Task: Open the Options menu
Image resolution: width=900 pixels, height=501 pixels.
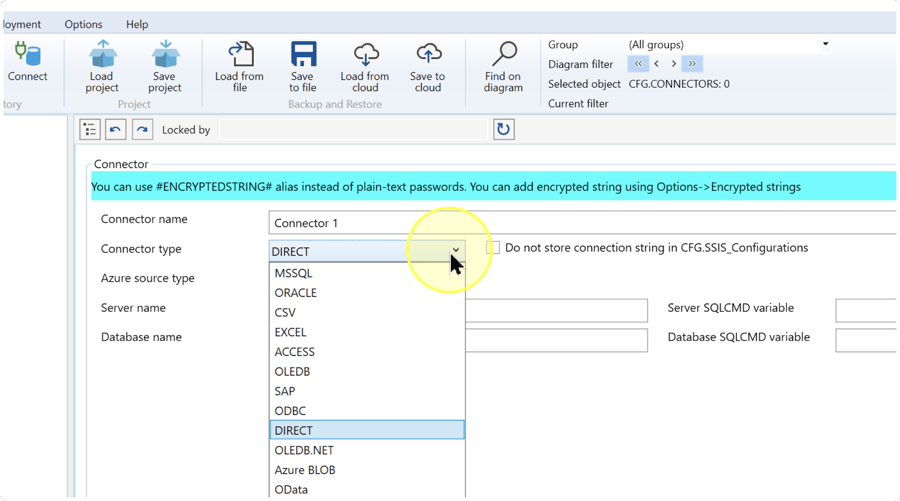Action: 83,24
